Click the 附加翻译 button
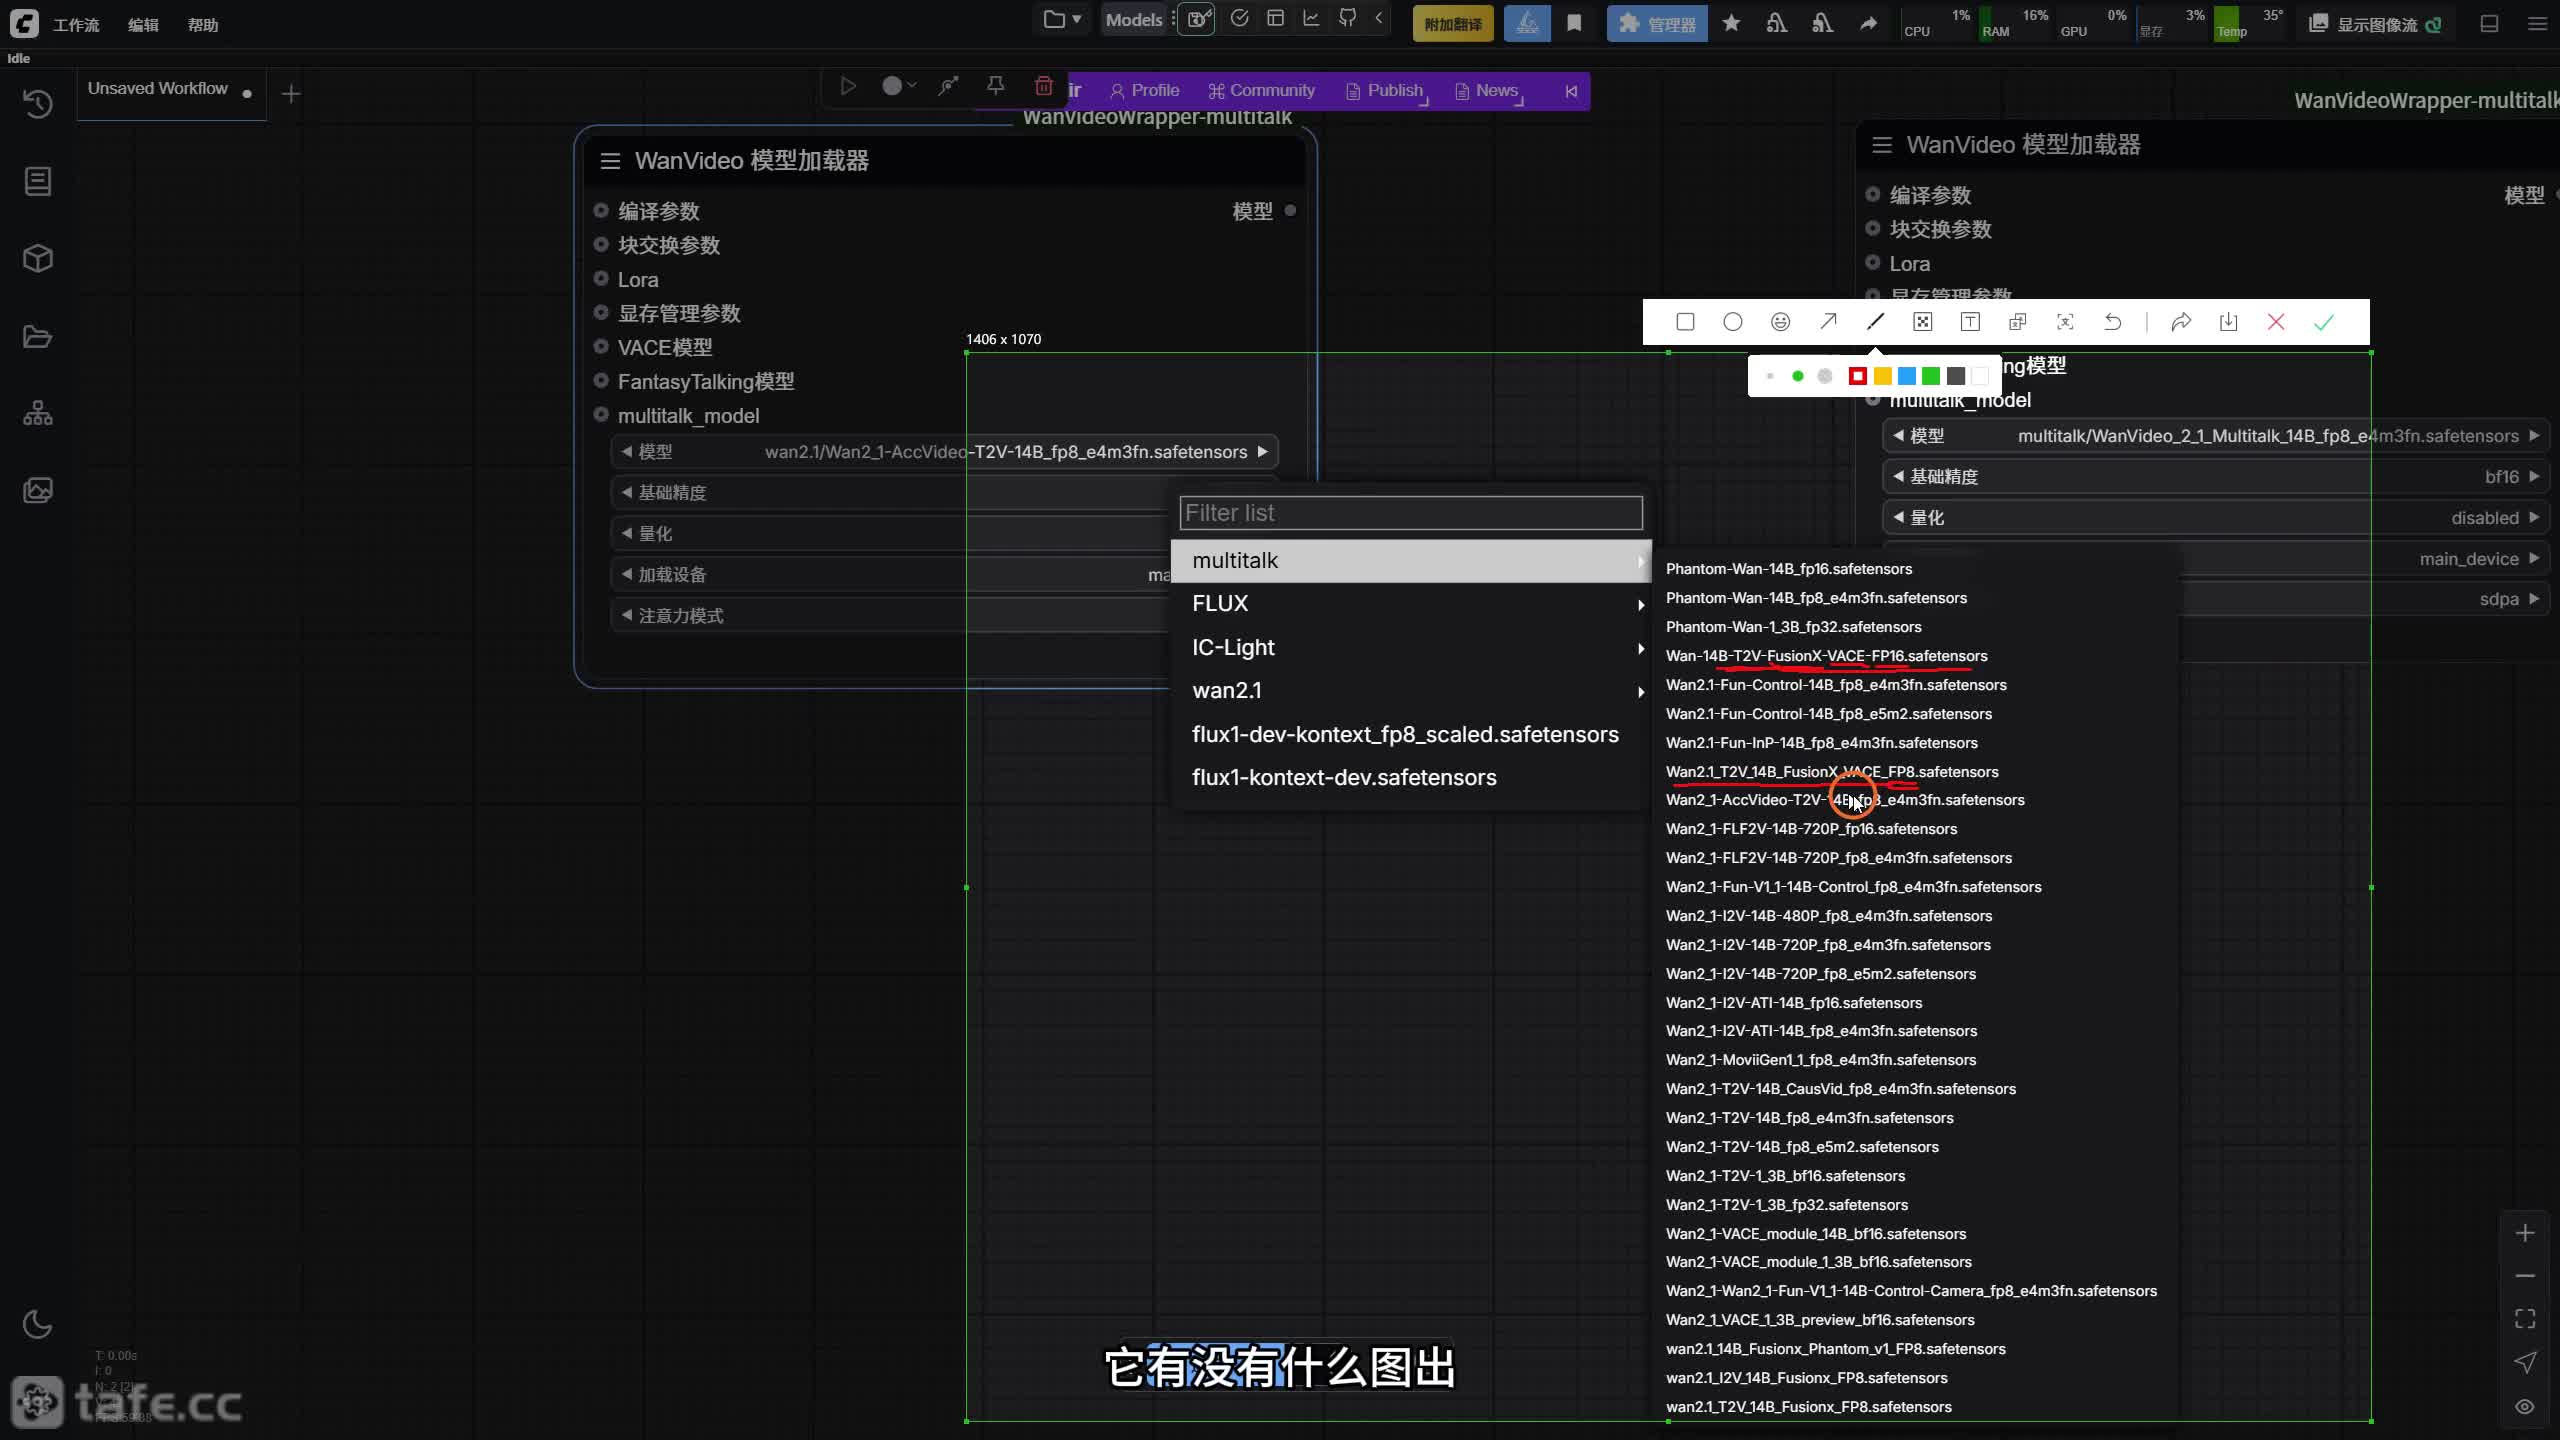Image resolution: width=2560 pixels, height=1440 pixels. tap(1453, 24)
